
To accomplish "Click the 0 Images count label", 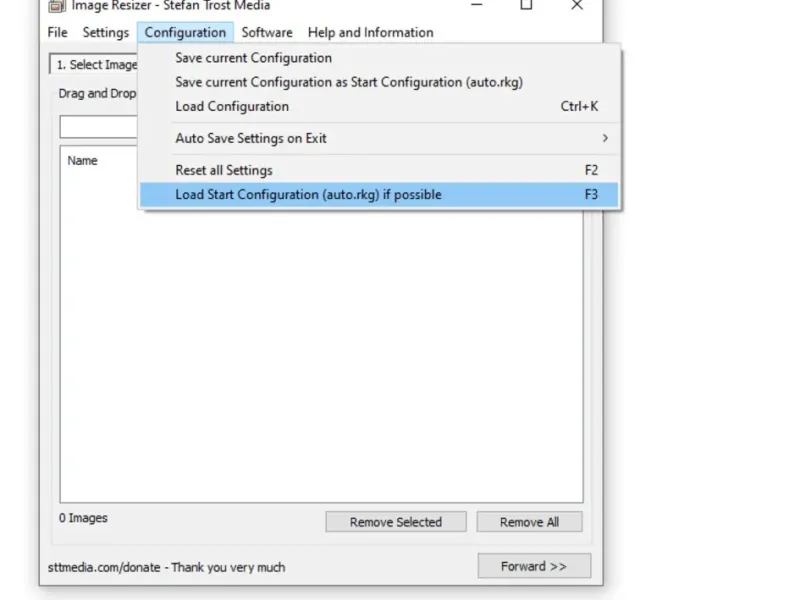I will (83, 518).
